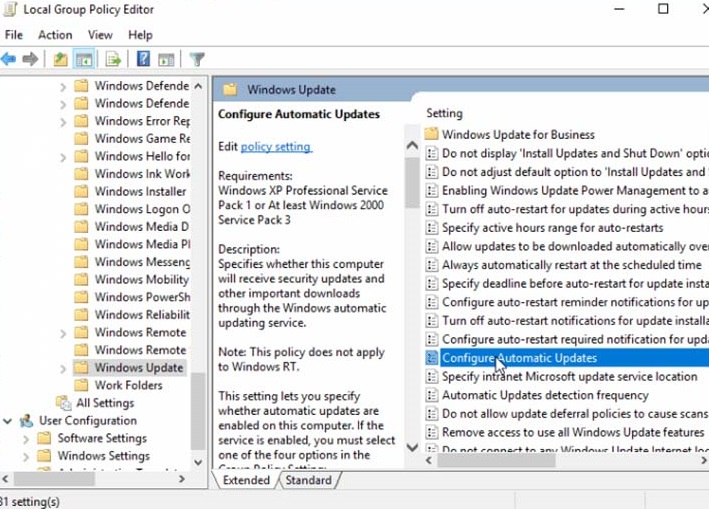This screenshot has height=509, width=709.
Task: Open the Help menu
Action: click(x=140, y=35)
